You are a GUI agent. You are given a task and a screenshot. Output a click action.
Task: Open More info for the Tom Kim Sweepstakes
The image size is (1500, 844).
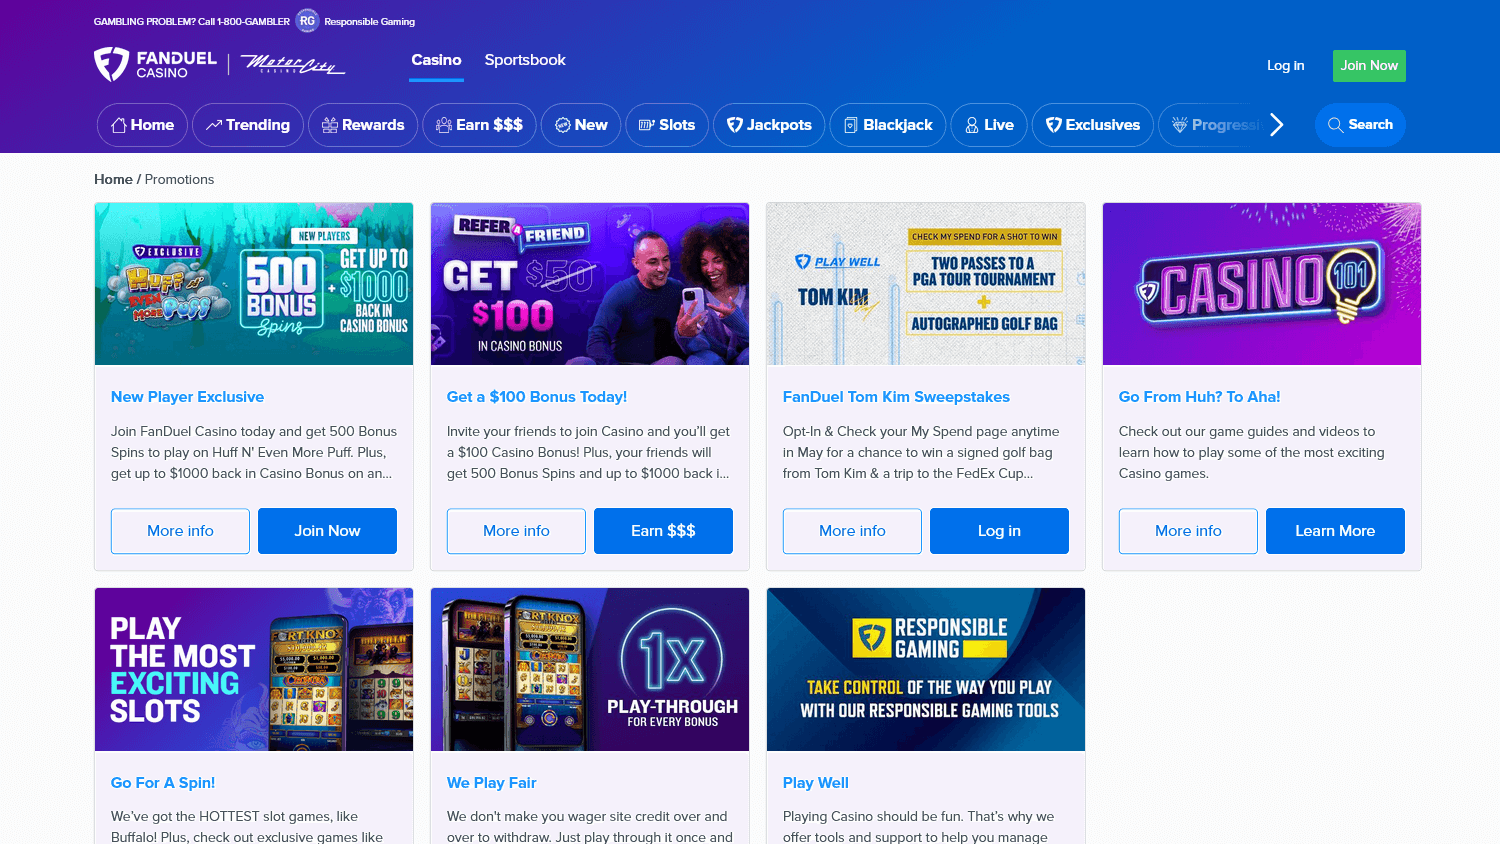851,531
